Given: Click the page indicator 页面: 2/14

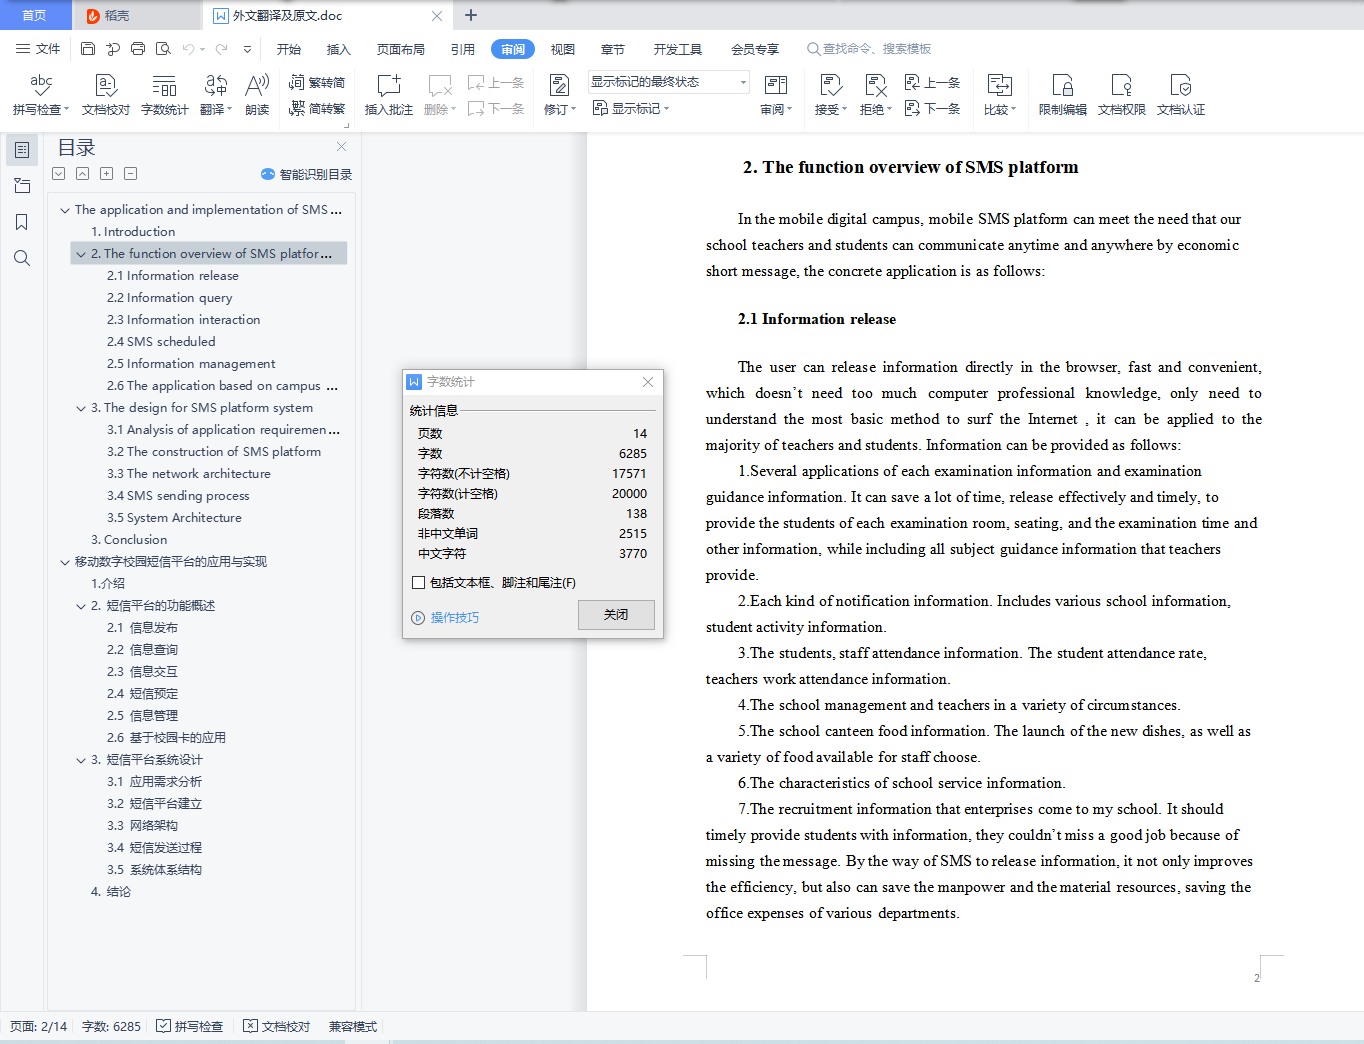Looking at the screenshot, I should [38, 1026].
